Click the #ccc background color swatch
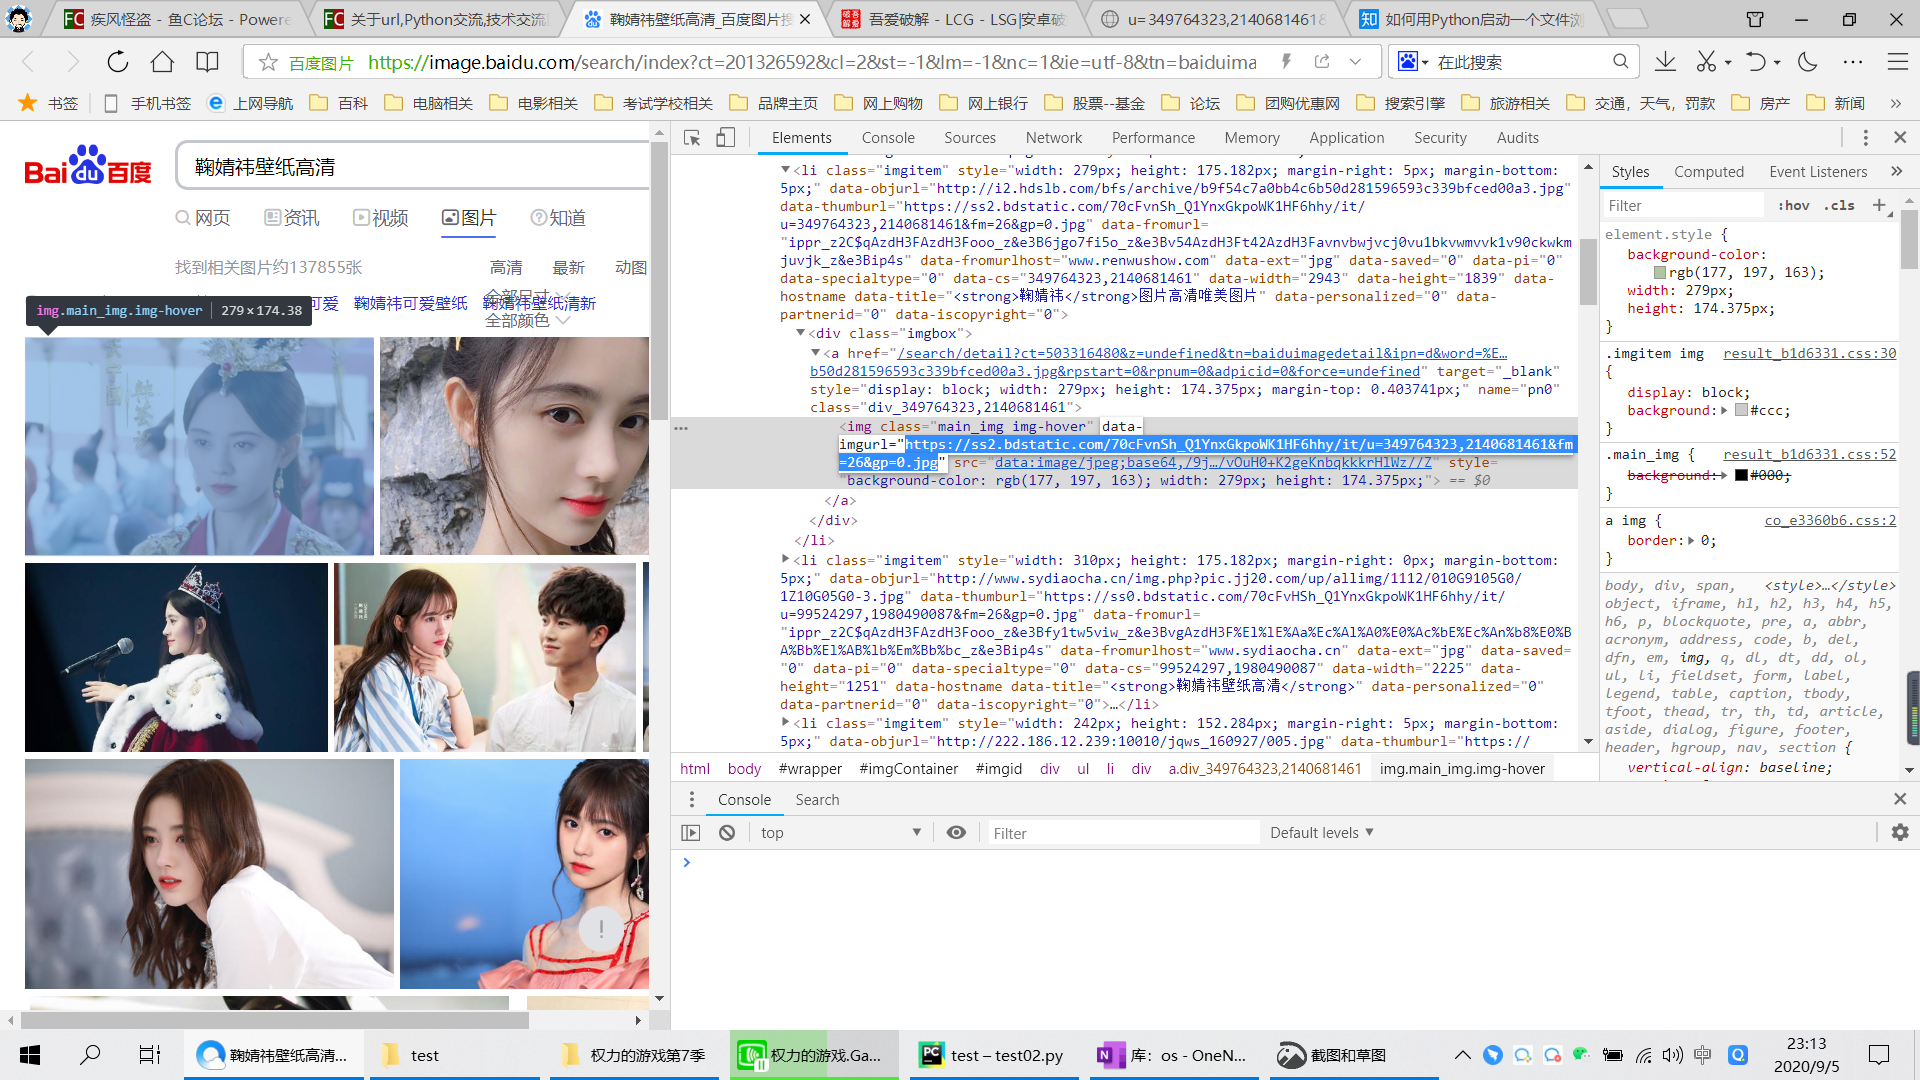The image size is (1920, 1080). click(1741, 410)
